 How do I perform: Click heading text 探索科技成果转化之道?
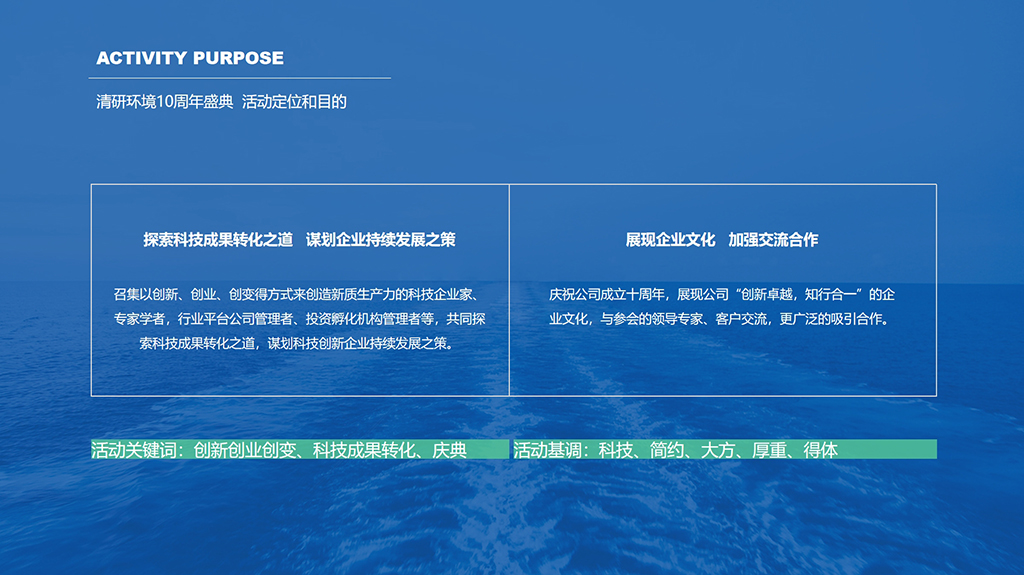[x=218, y=240]
